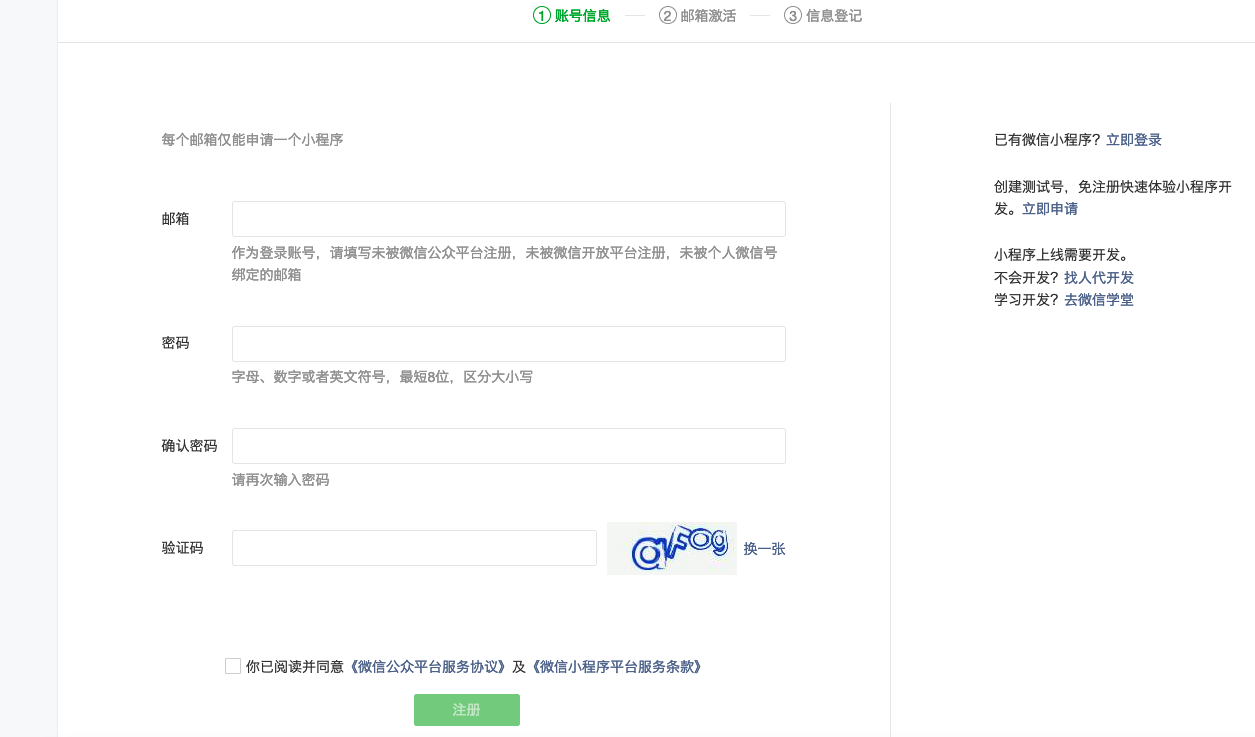Click the 邮箱 email input field
The height and width of the screenshot is (737, 1255).
(x=508, y=219)
